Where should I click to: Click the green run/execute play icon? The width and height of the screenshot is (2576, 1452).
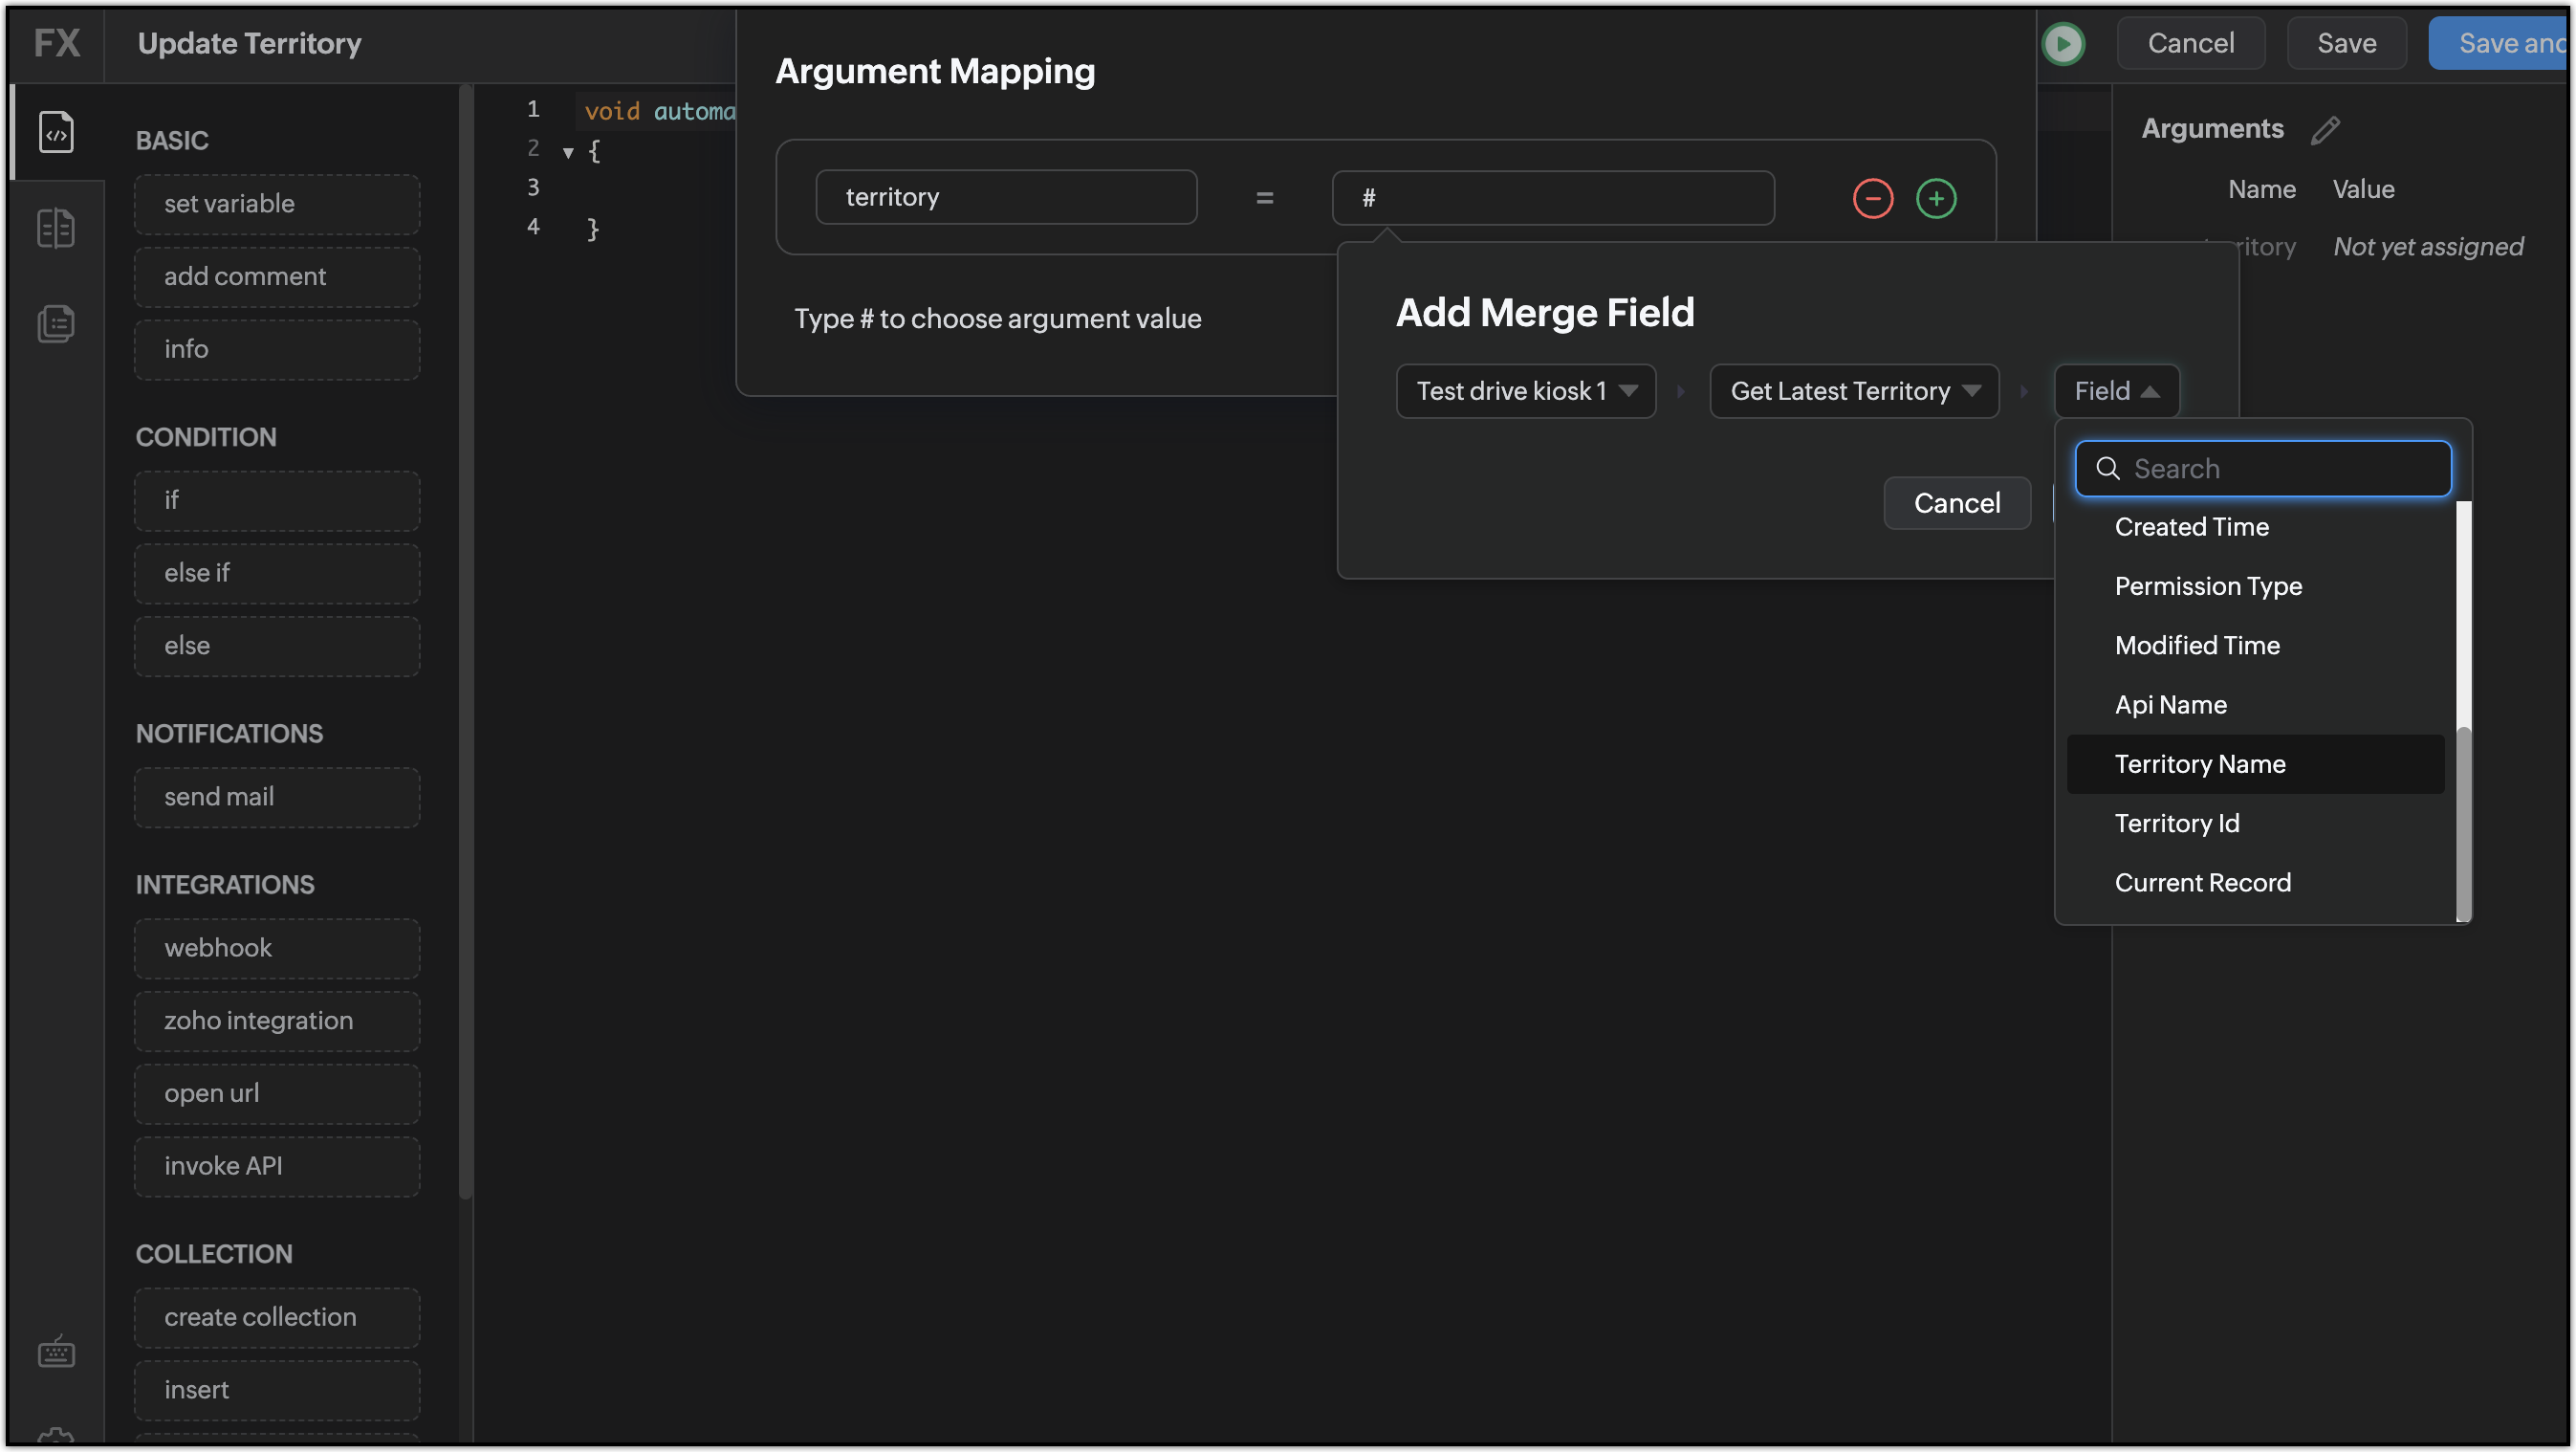coord(2063,43)
